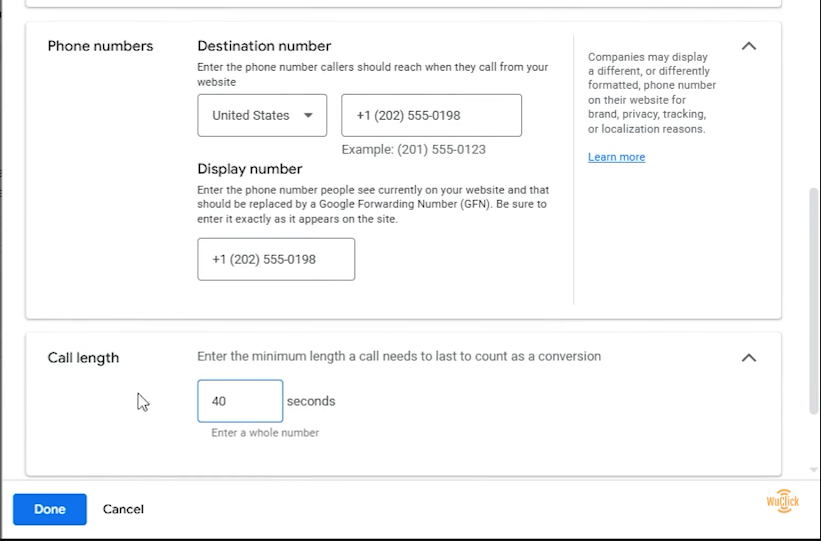This screenshot has height=541, width=821.
Task: Click the help text about companies' numbers
Action: tap(652, 93)
